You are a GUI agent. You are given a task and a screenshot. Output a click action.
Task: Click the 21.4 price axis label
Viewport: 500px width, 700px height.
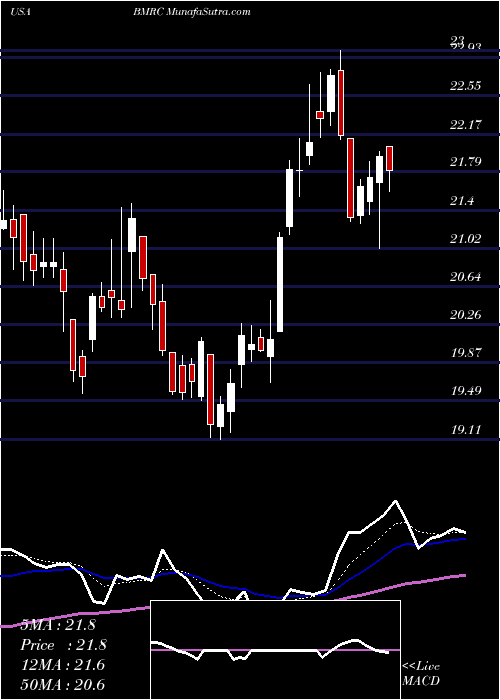462,201
